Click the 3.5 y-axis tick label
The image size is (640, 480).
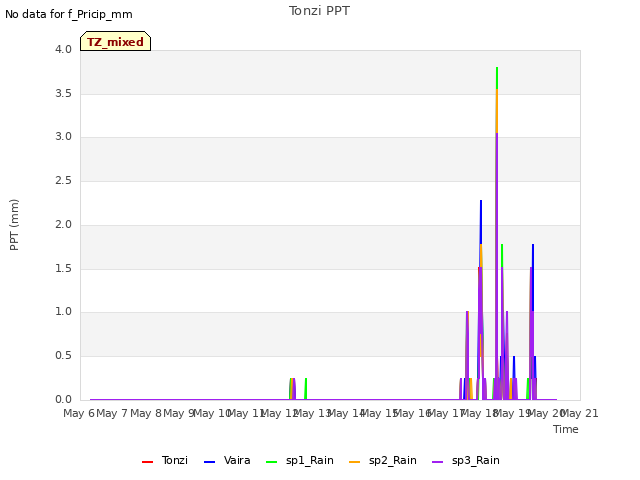coord(63,93)
